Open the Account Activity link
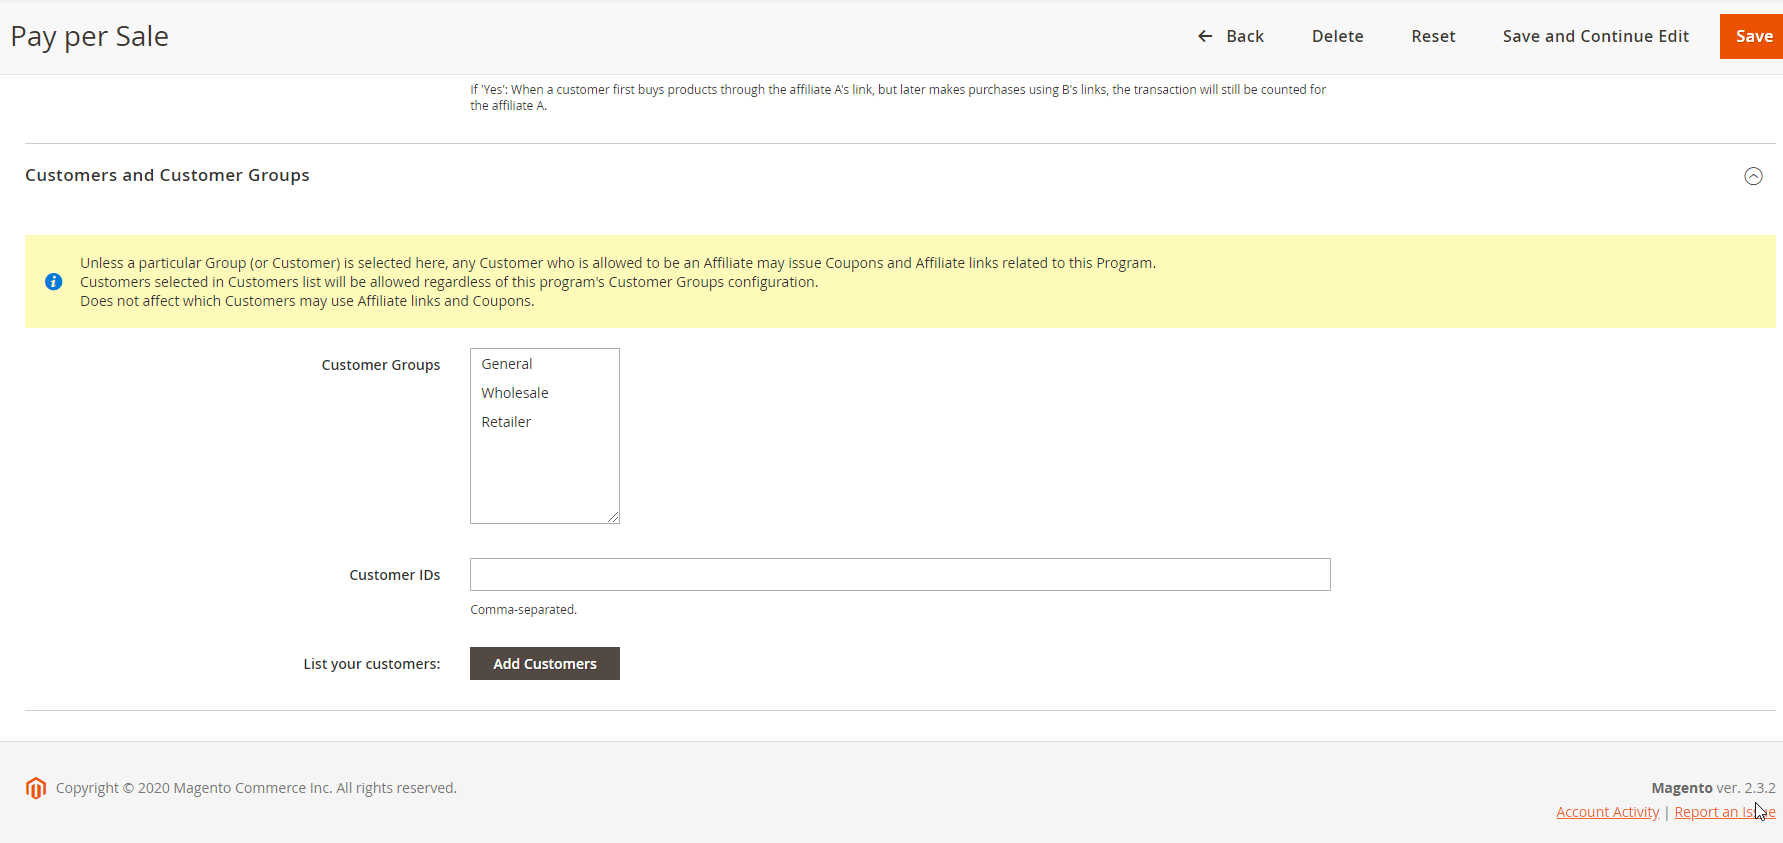 click(1607, 812)
